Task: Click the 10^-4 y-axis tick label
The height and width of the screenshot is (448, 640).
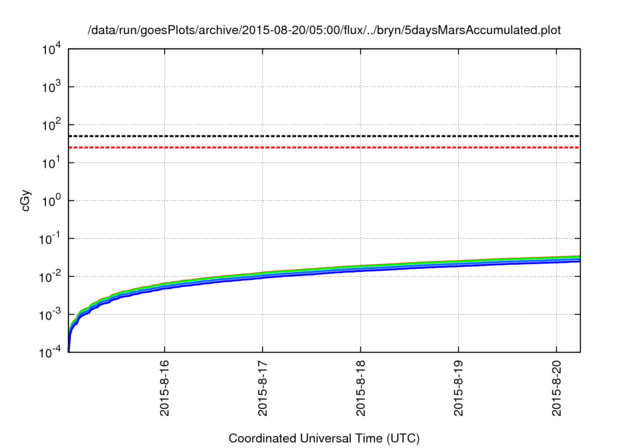Action: pyautogui.click(x=50, y=352)
